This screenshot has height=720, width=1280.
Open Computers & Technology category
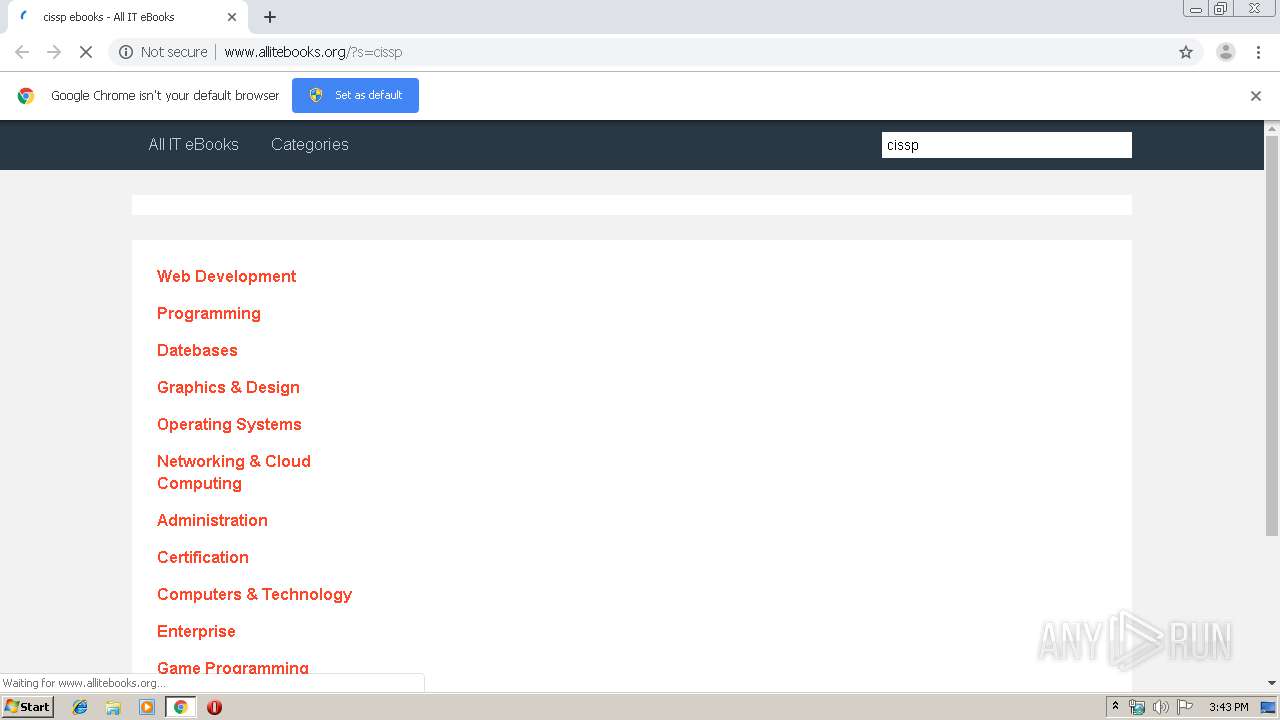point(255,594)
